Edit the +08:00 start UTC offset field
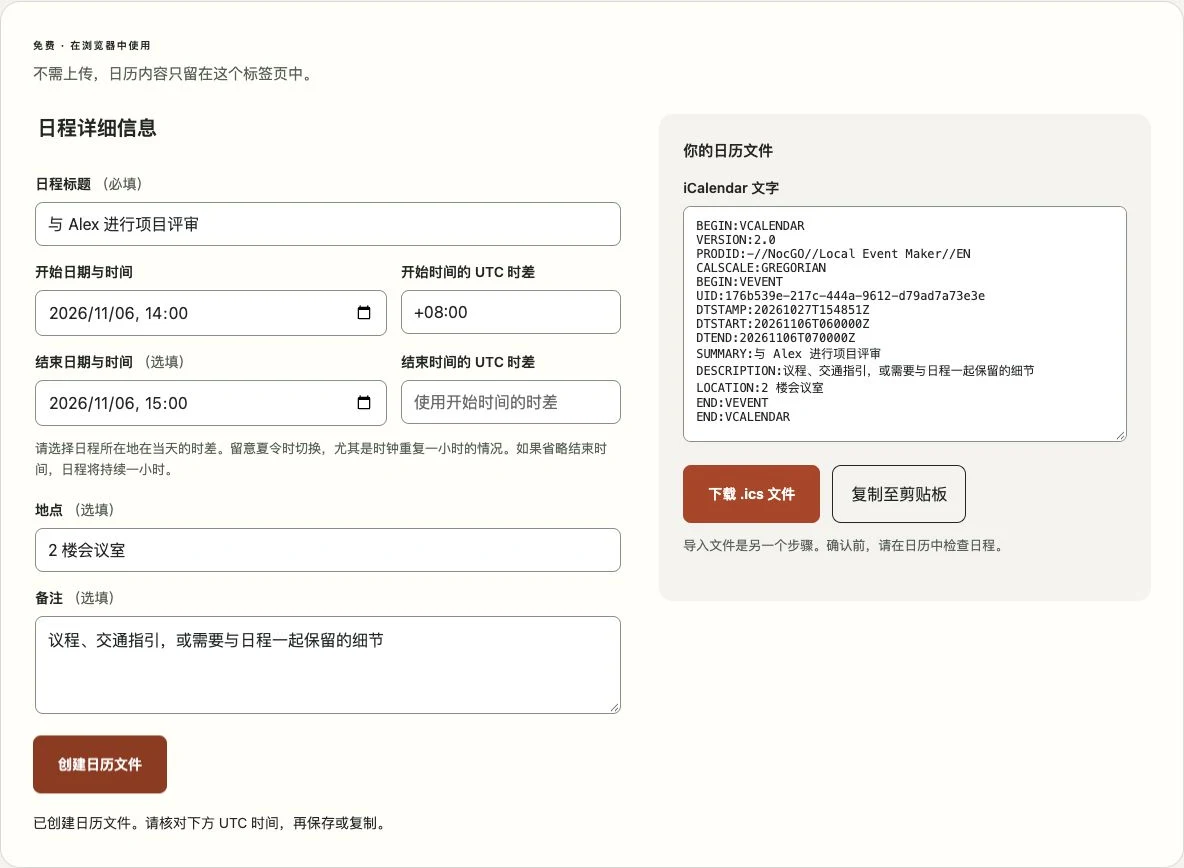Image resolution: width=1184 pixels, height=868 pixels. (x=510, y=312)
